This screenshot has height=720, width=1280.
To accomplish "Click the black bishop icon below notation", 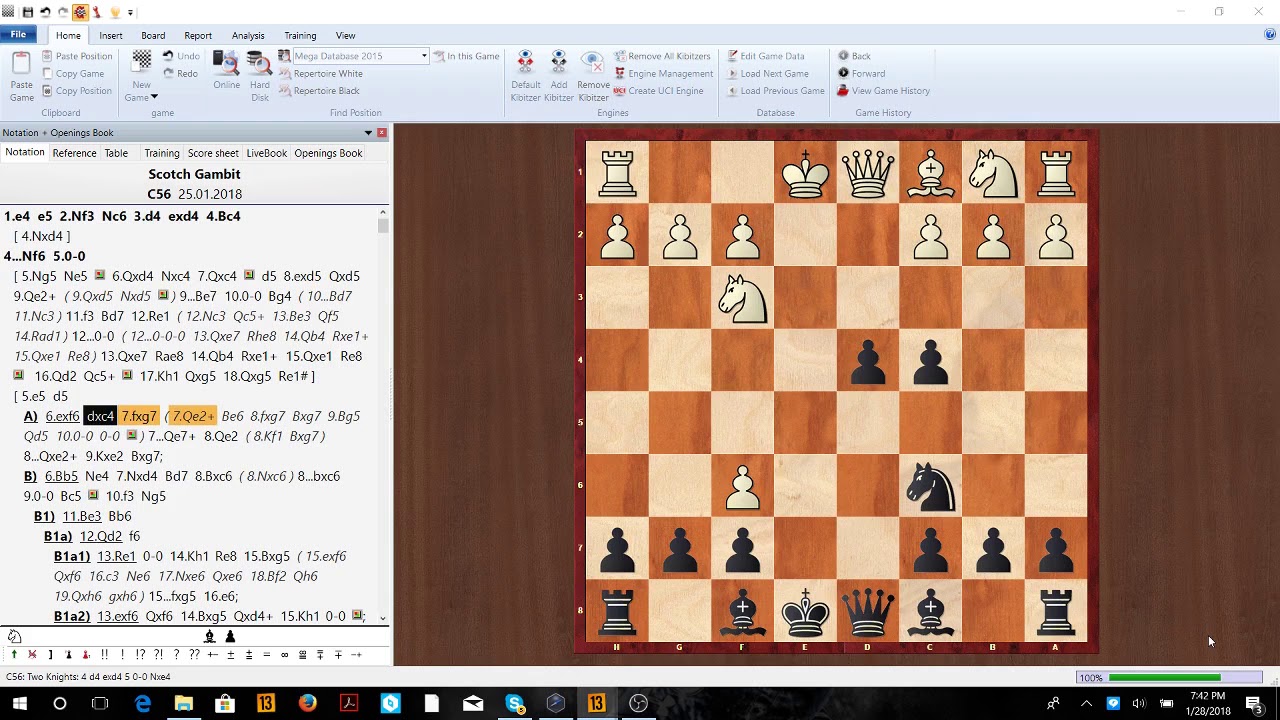I will click(209, 636).
